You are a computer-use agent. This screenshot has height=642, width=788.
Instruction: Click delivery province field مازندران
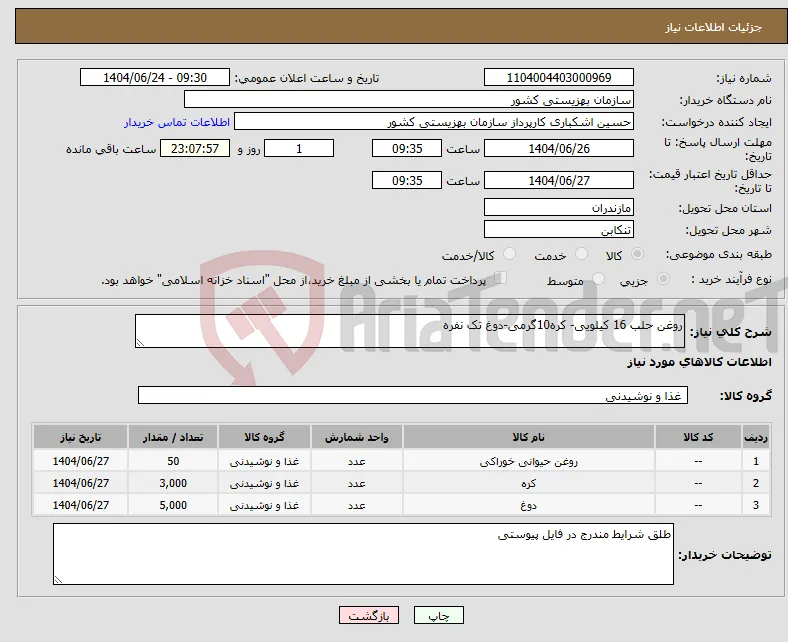(x=559, y=207)
